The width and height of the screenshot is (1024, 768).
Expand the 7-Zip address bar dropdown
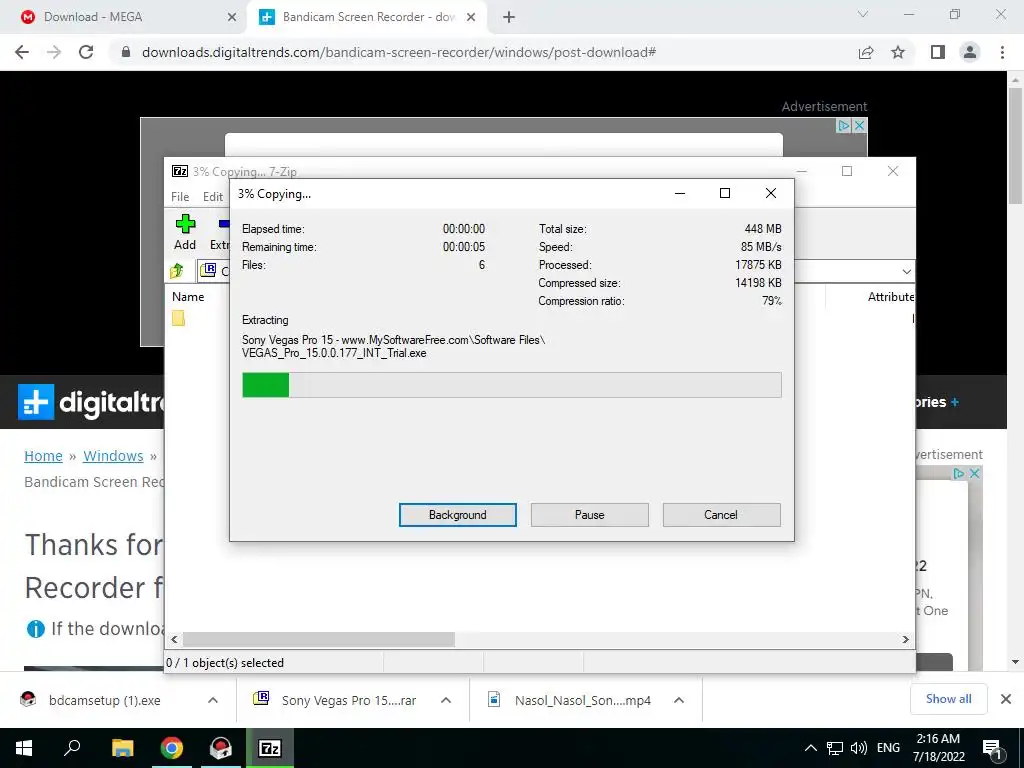click(906, 271)
